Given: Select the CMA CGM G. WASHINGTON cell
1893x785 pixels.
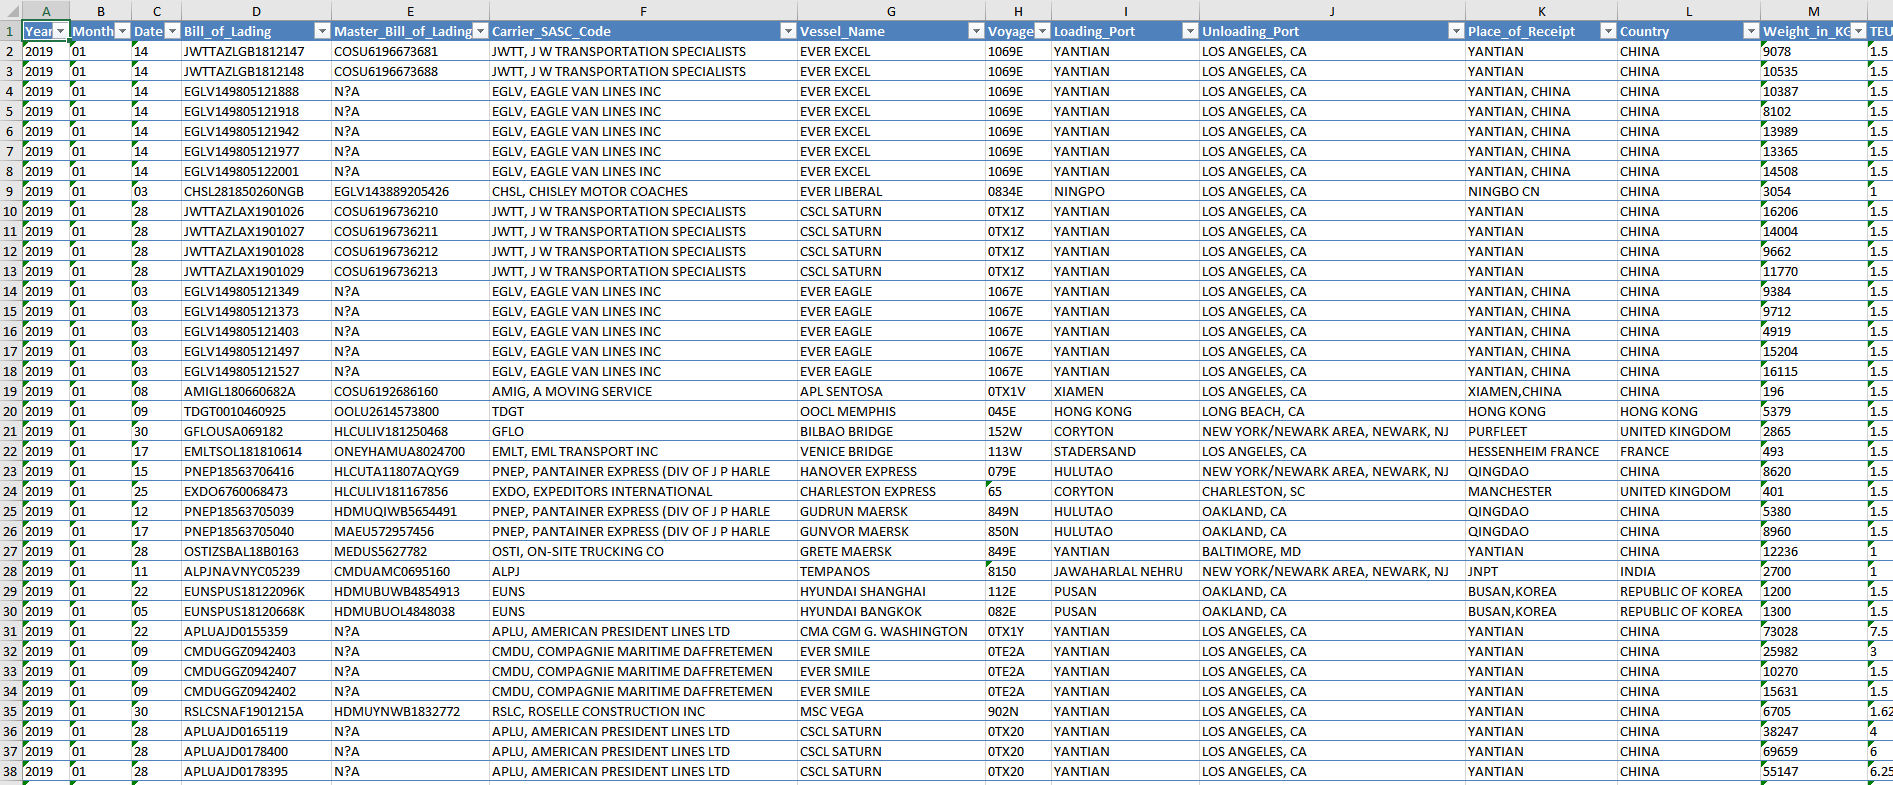Looking at the screenshot, I should [x=884, y=631].
